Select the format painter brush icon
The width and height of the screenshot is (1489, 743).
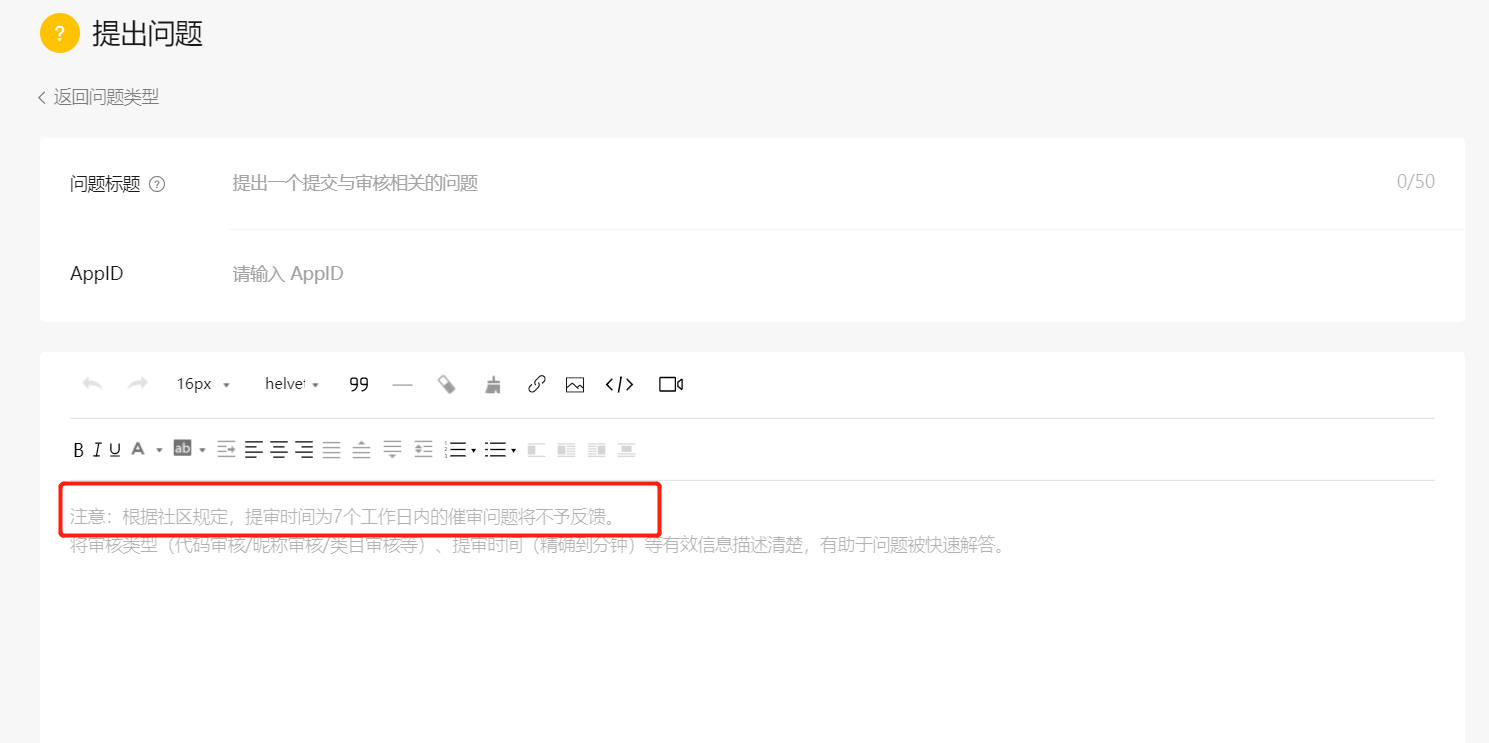(x=493, y=384)
